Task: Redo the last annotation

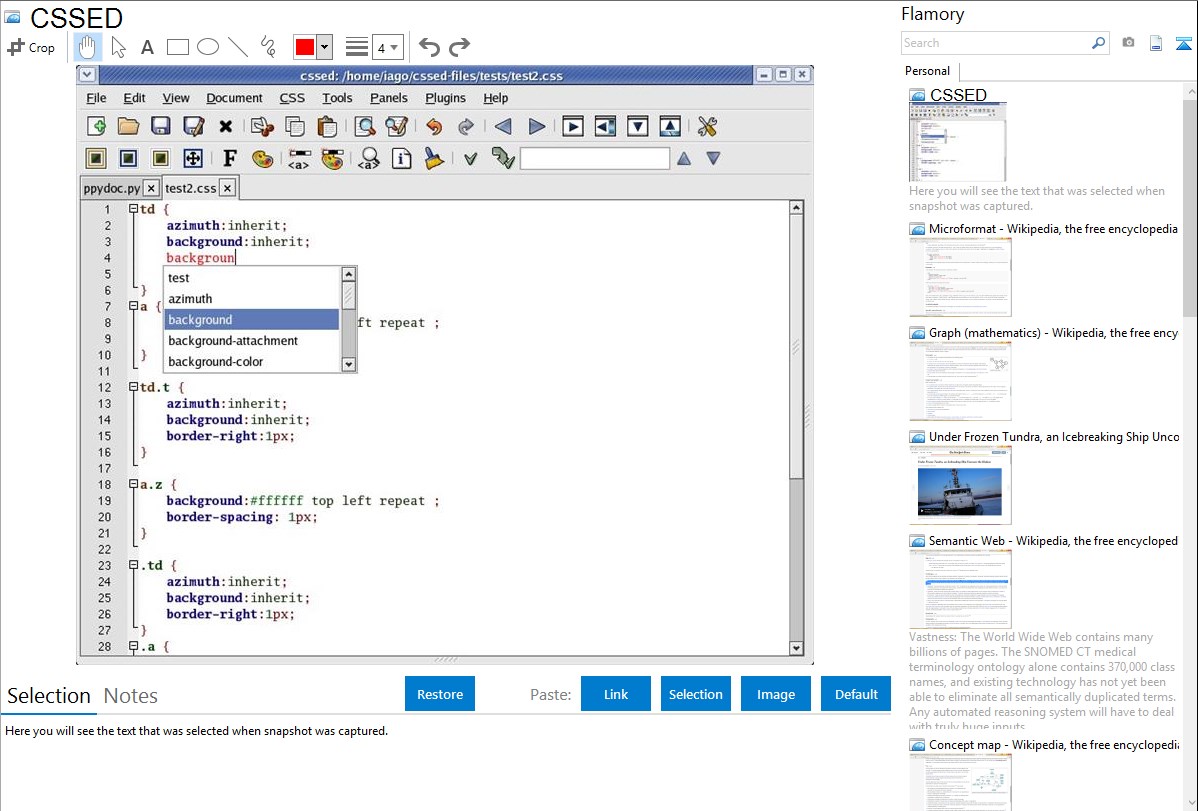Action: [x=459, y=47]
